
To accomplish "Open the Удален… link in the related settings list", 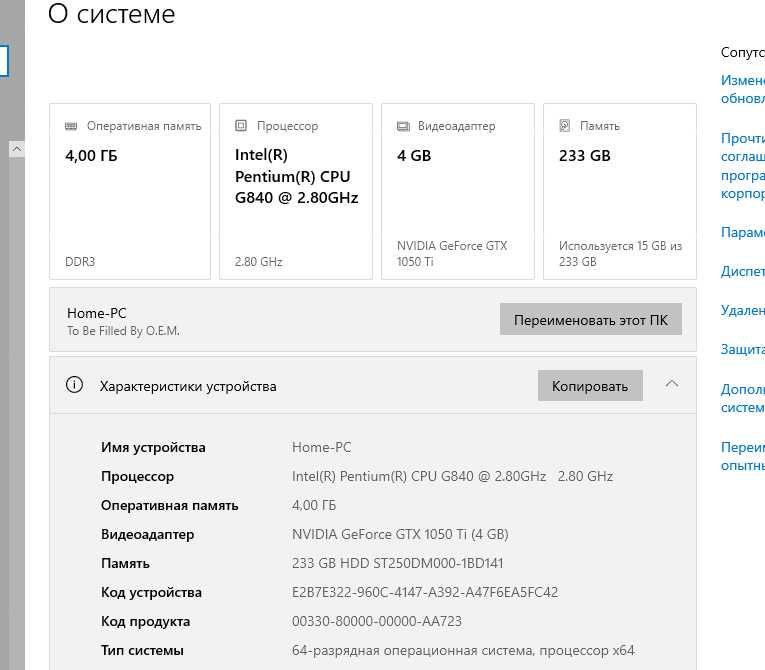I will (x=743, y=310).
